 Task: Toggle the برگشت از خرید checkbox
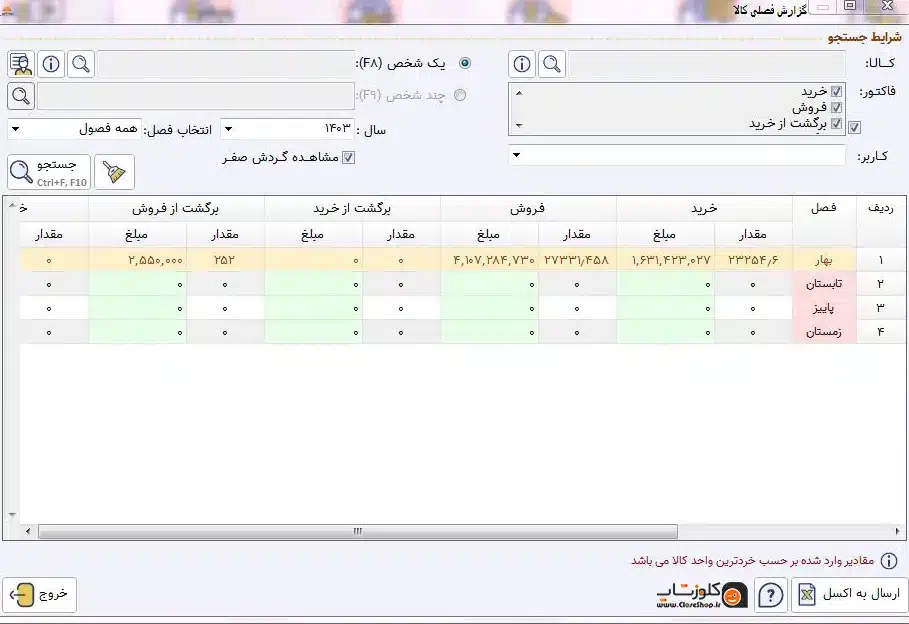click(836, 123)
